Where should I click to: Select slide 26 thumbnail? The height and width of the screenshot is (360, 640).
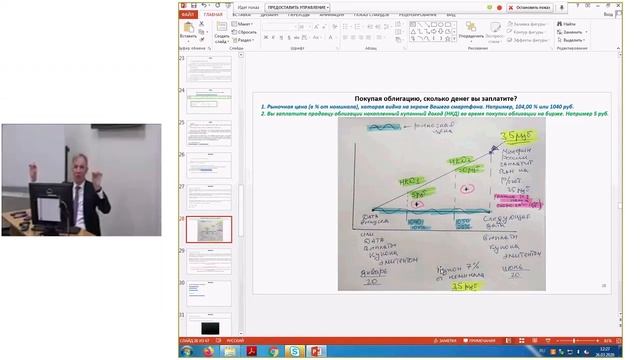[x=209, y=165]
